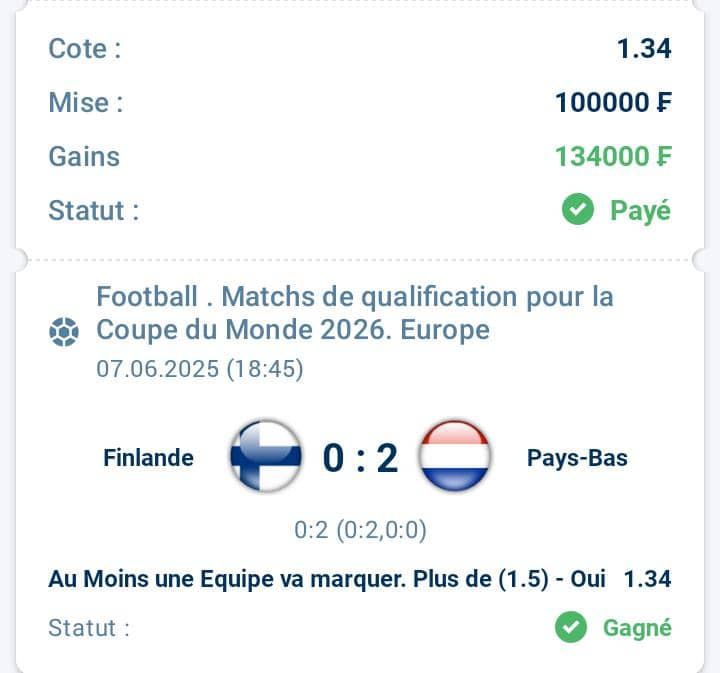
Task: Click the Cote value 1.34
Action: (644, 49)
